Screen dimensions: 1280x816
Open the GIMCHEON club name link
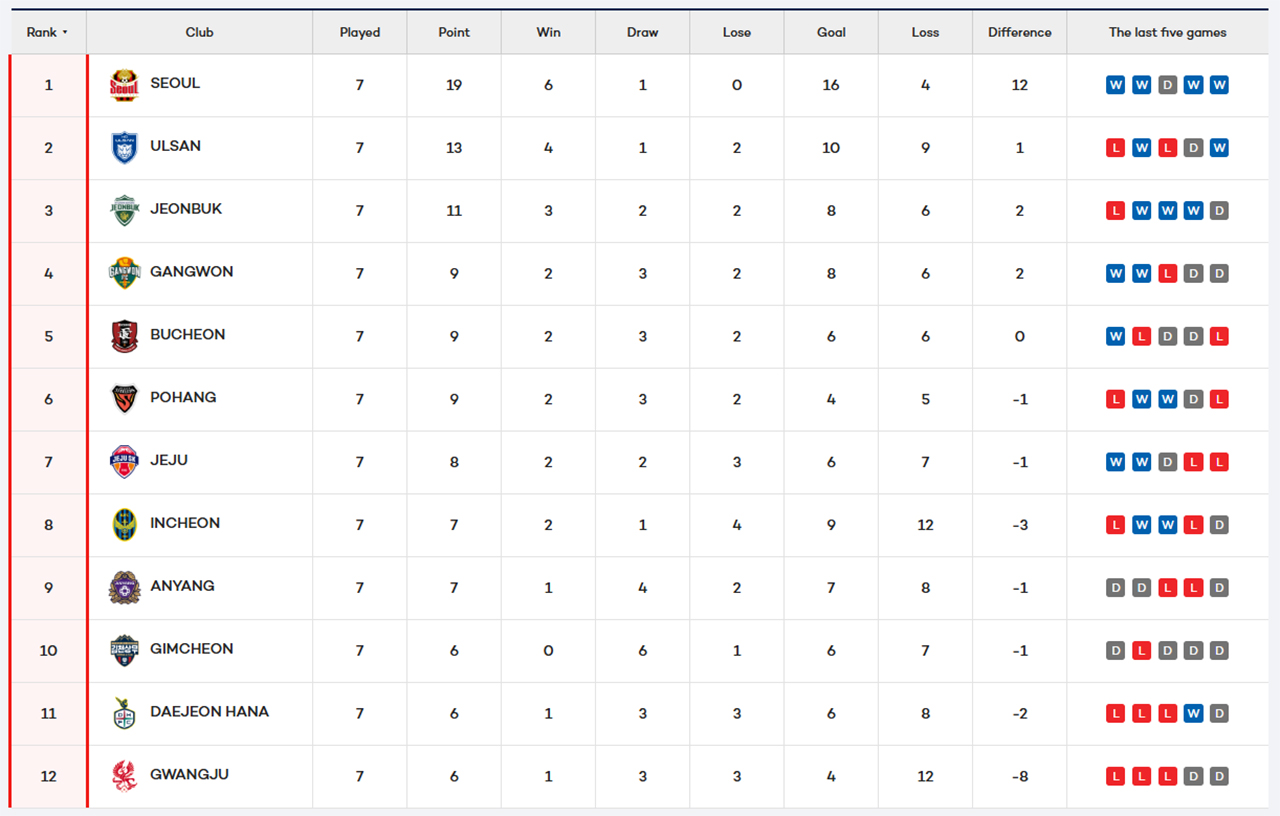(191, 649)
